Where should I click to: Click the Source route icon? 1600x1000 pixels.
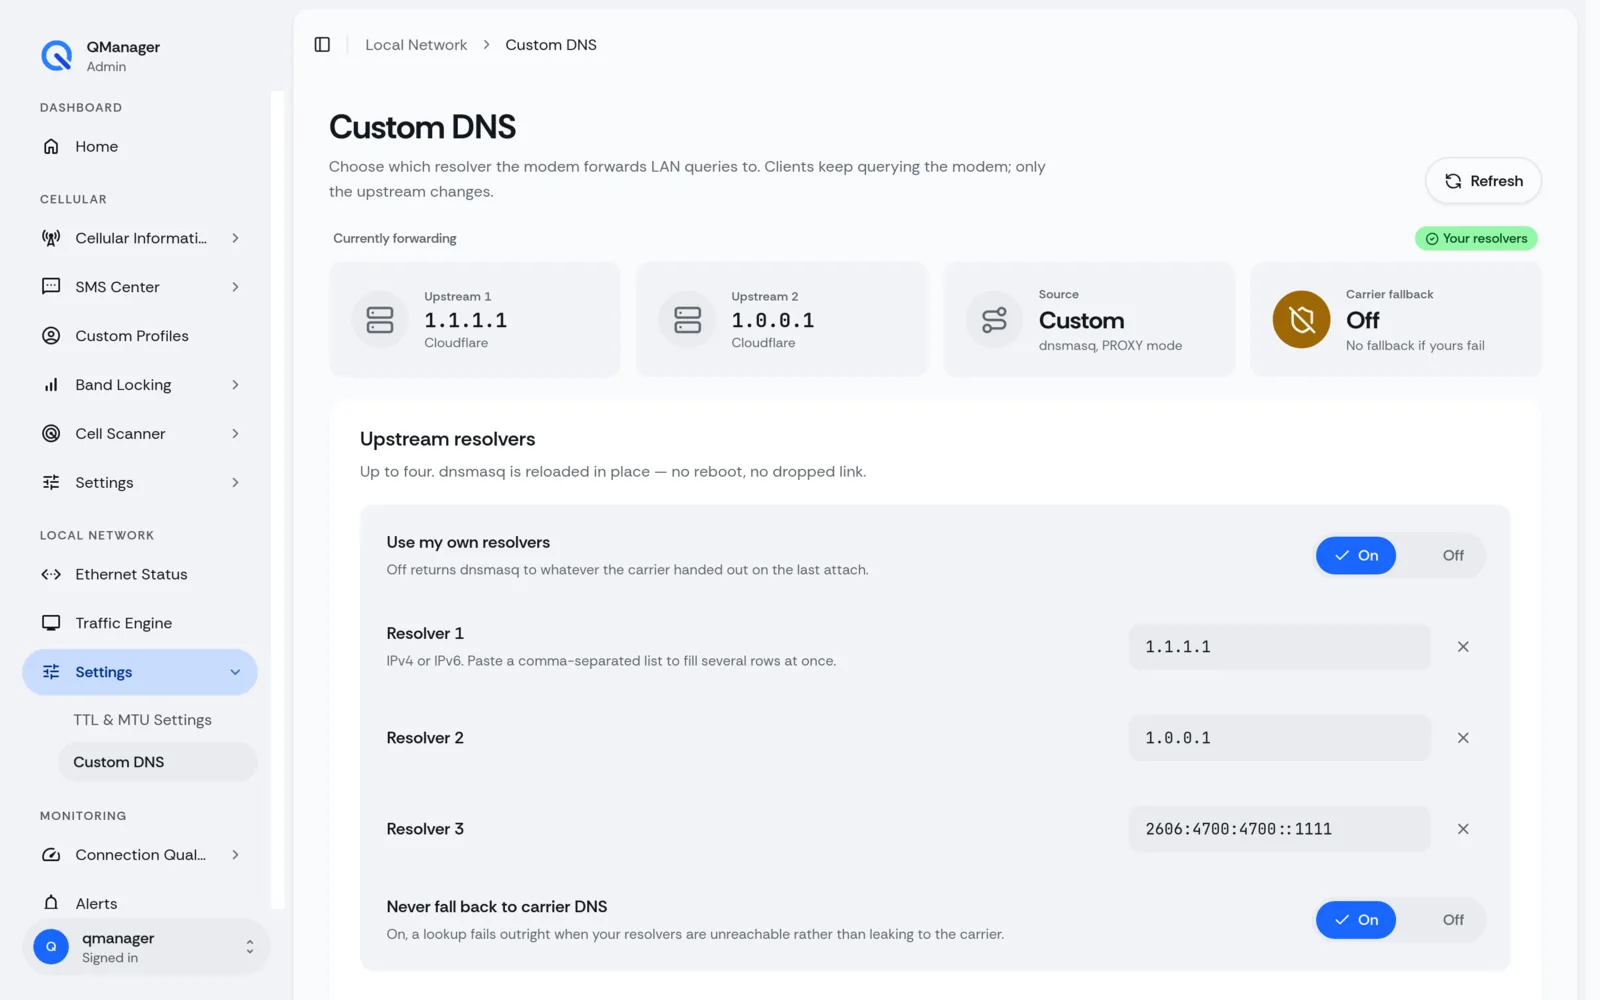pos(994,320)
